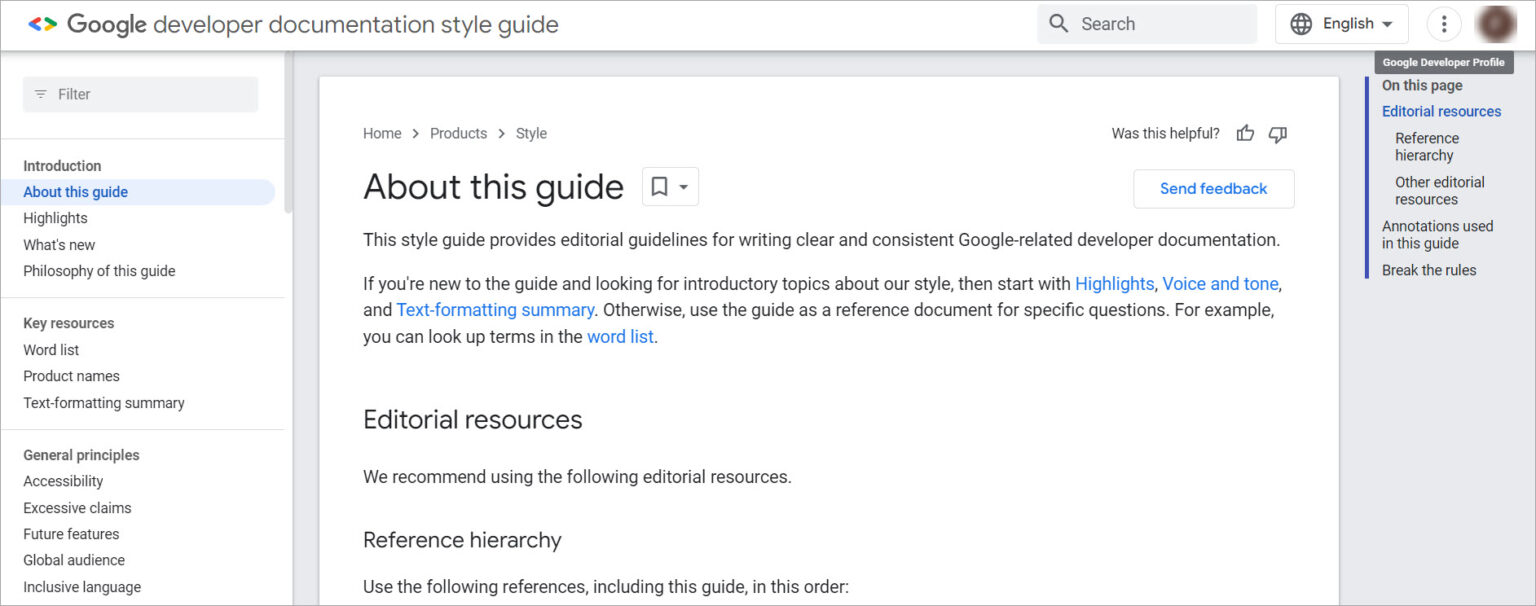The image size is (1536, 606).
Task: Open the three-dot overflow menu
Action: tap(1443, 23)
